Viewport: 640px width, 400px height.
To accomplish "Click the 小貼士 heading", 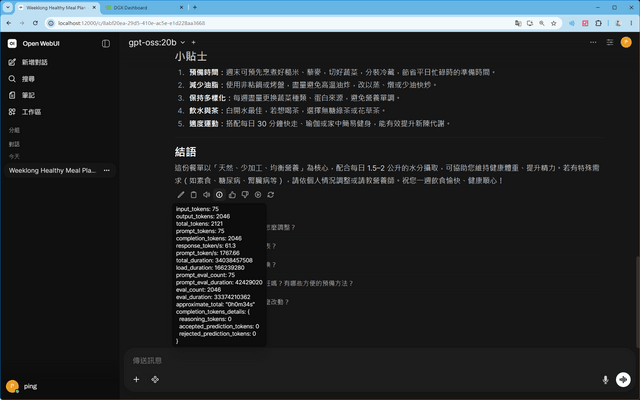I will click(x=191, y=56).
